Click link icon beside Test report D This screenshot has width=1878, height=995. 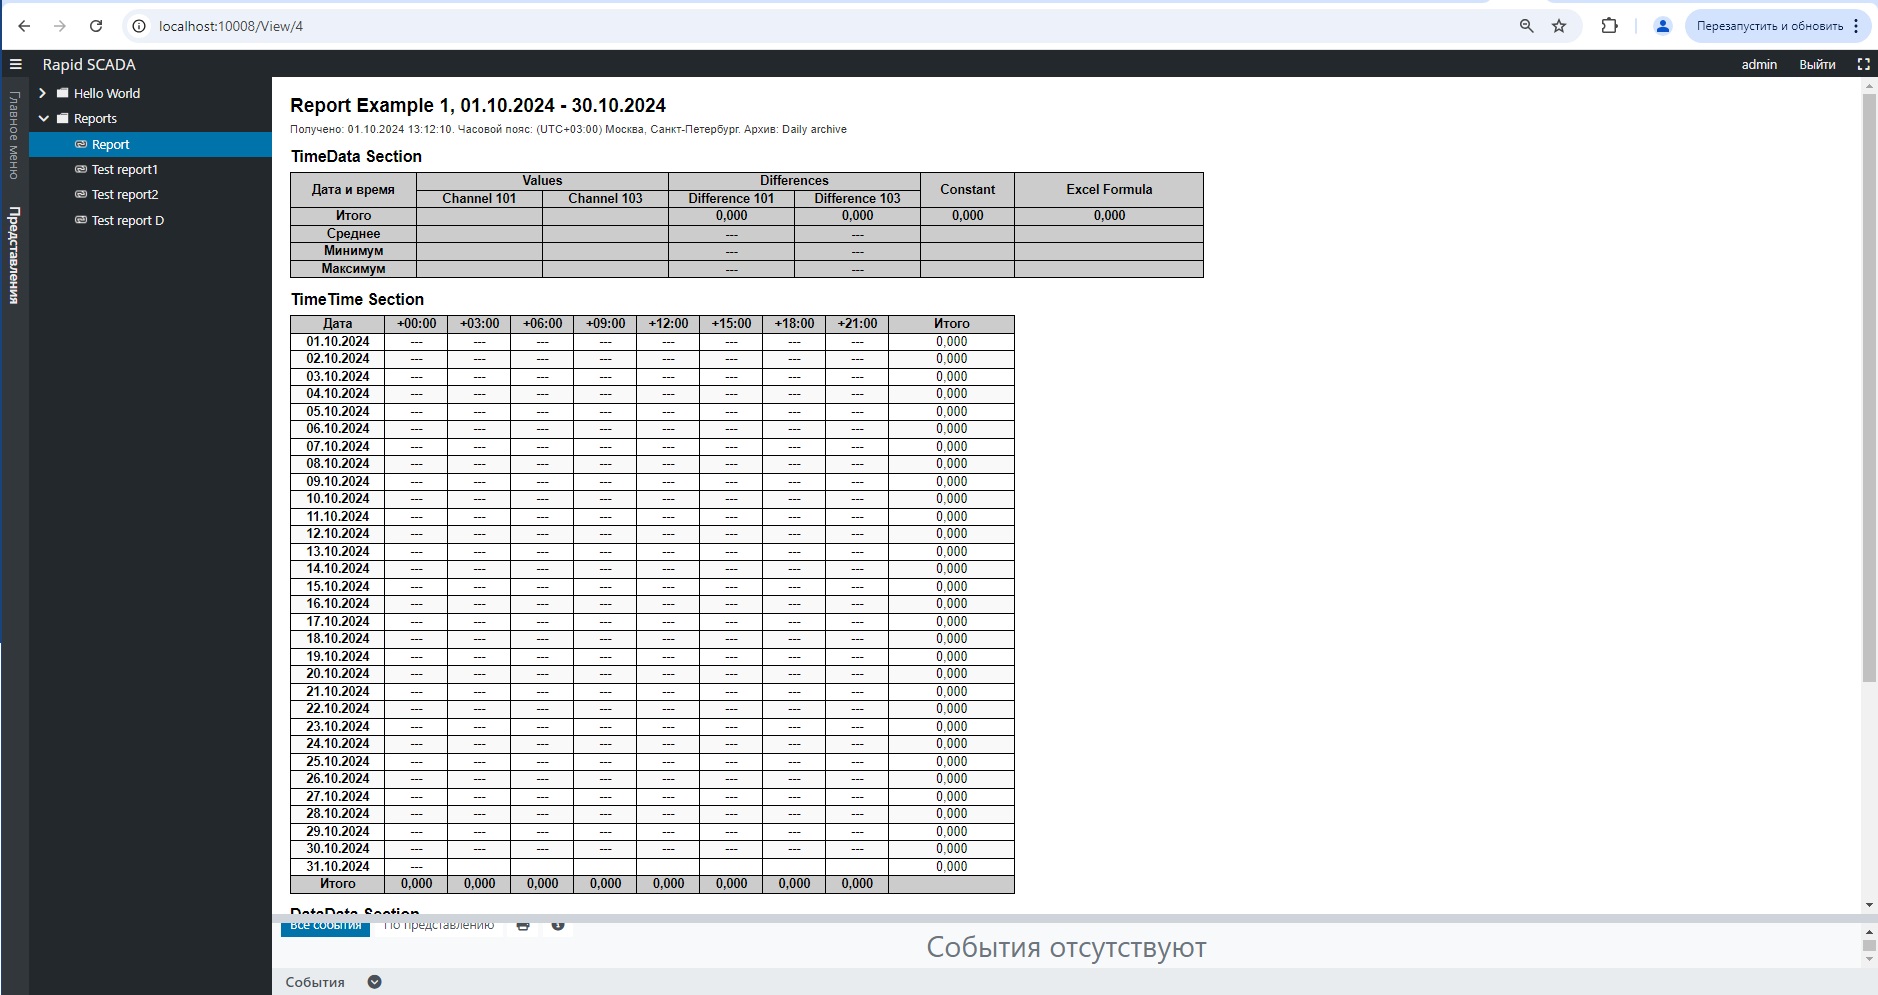point(81,220)
